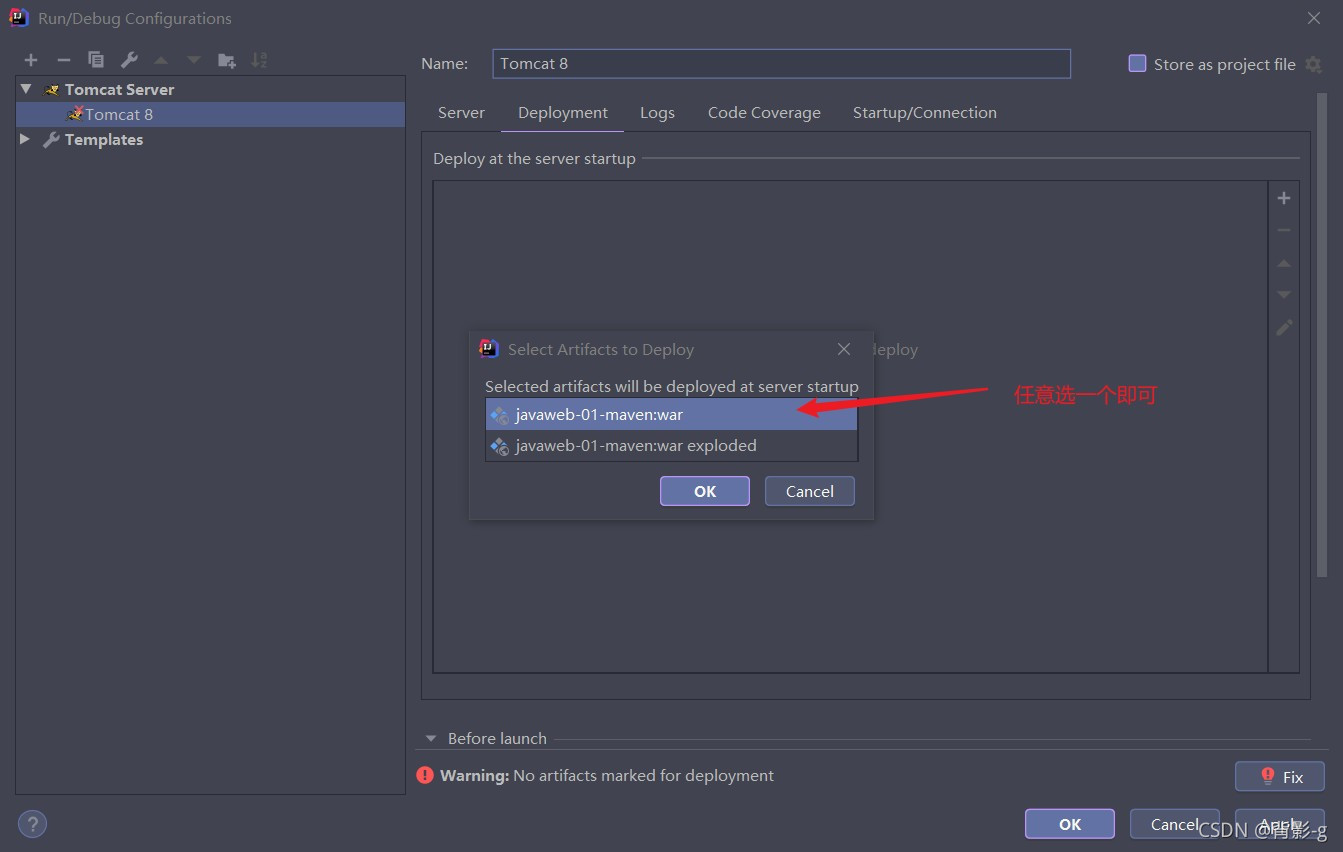Open gear settings next to Store as project file
The width and height of the screenshot is (1343, 852).
pyautogui.click(x=1314, y=64)
